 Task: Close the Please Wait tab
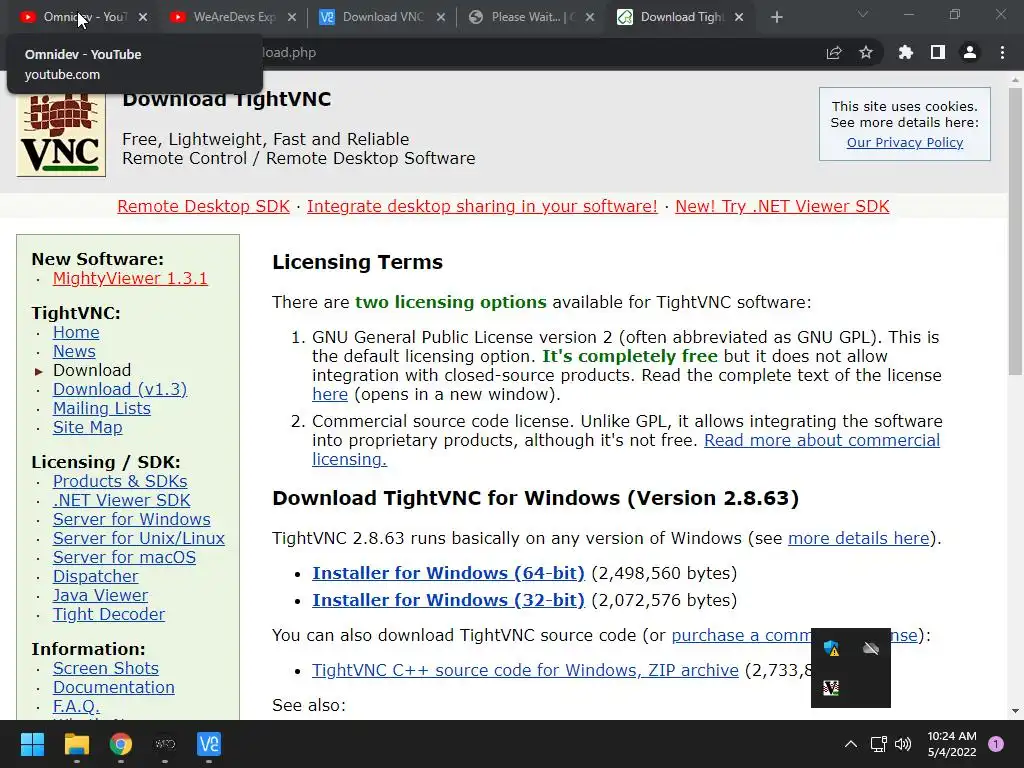tap(590, 17)
